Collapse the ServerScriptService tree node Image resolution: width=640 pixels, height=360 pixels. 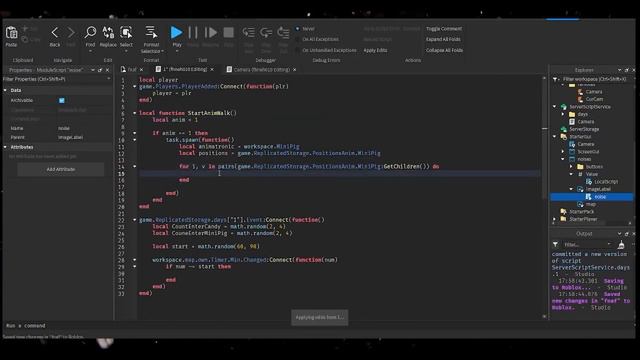tap(555, 107)
